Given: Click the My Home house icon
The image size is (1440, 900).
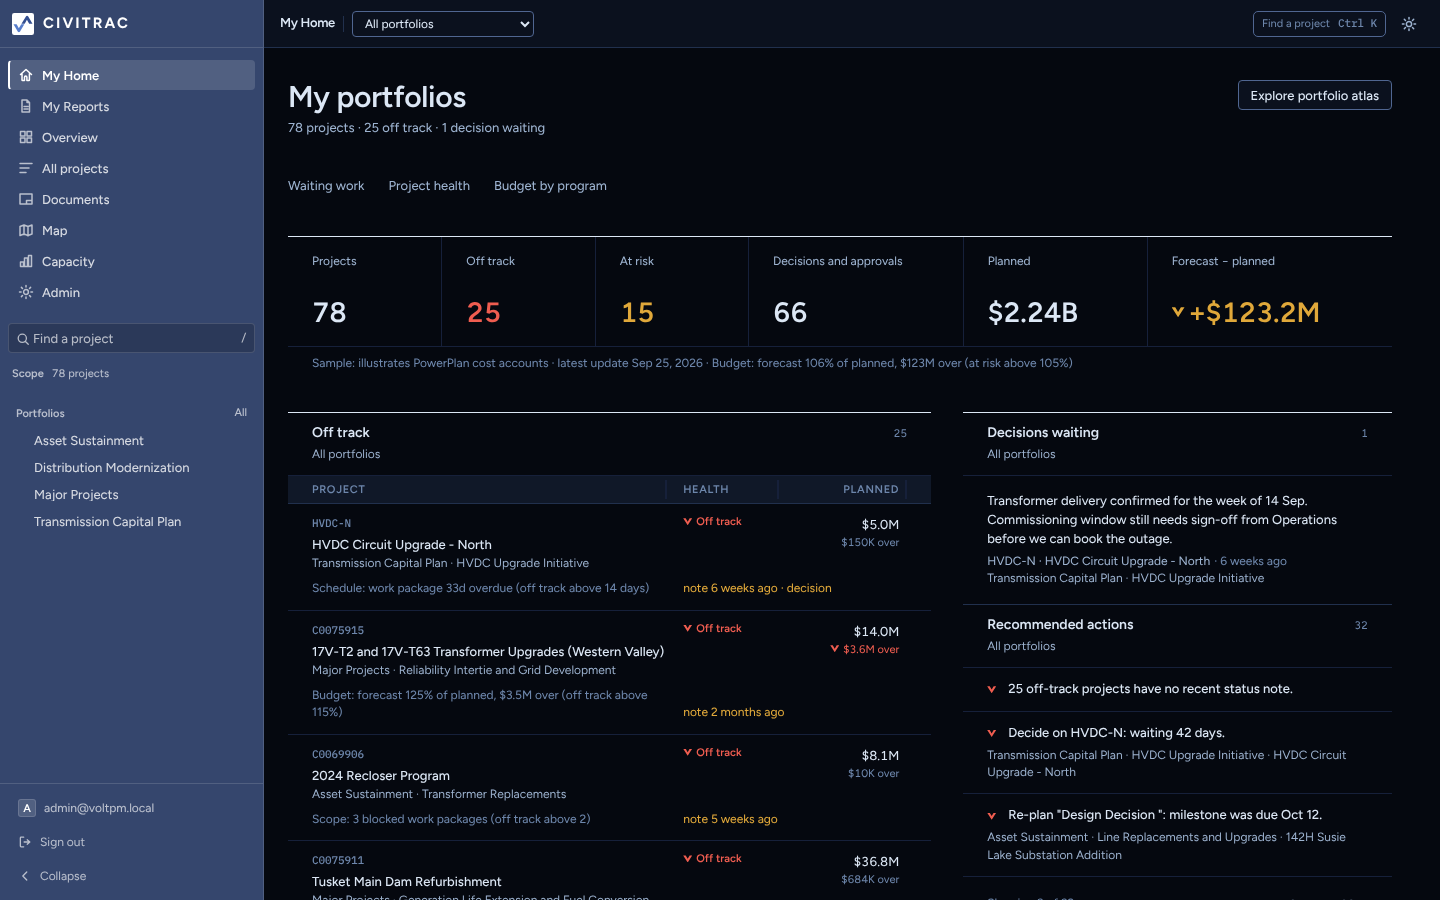Looking at the screenshot, I should pyautogui.click(x=26, y=75).
